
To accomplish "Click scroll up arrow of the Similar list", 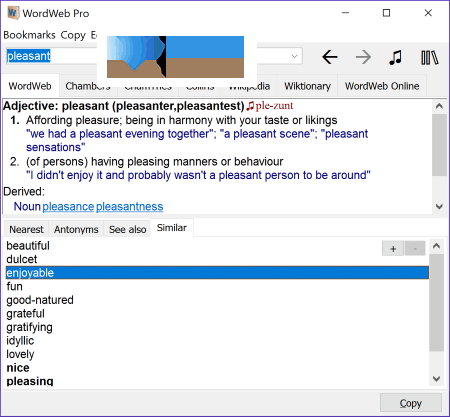I will 436,246.
